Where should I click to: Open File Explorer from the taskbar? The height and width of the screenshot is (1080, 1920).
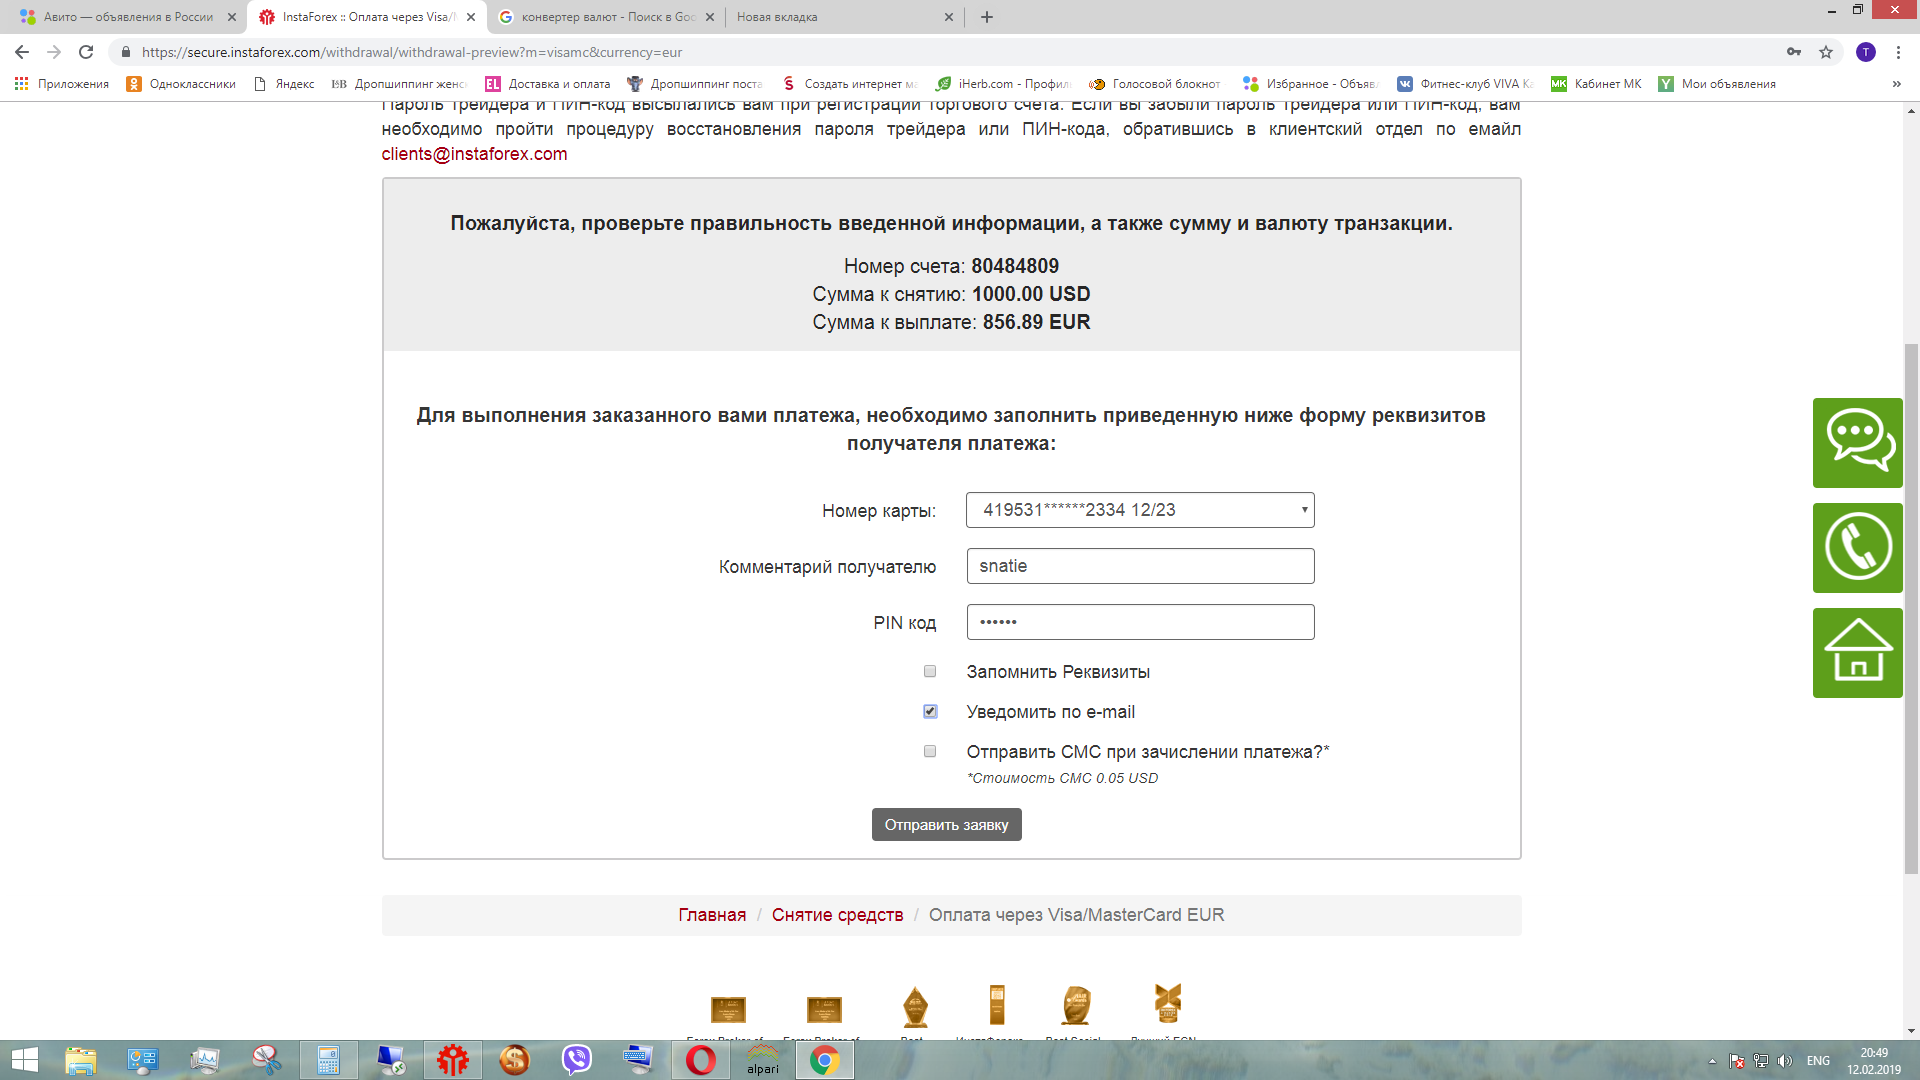[81, 1060]
